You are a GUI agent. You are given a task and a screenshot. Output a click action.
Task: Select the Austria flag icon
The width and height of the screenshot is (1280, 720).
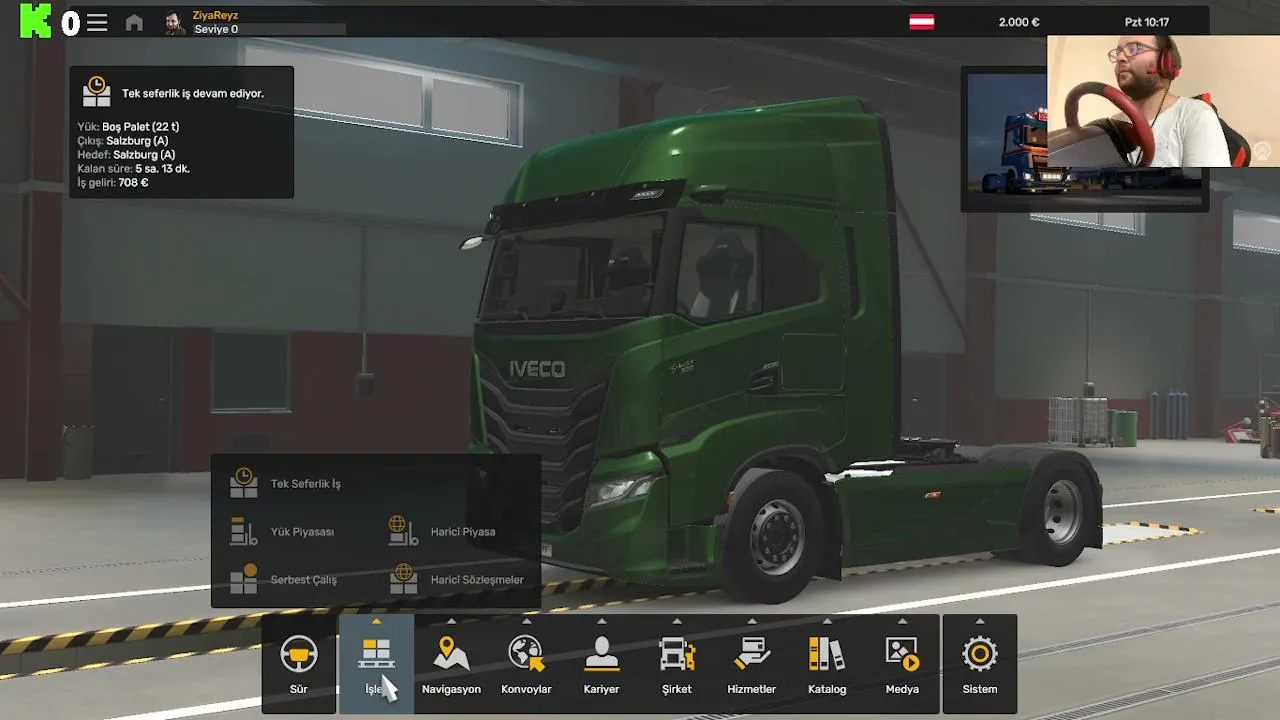coord(922,22)
